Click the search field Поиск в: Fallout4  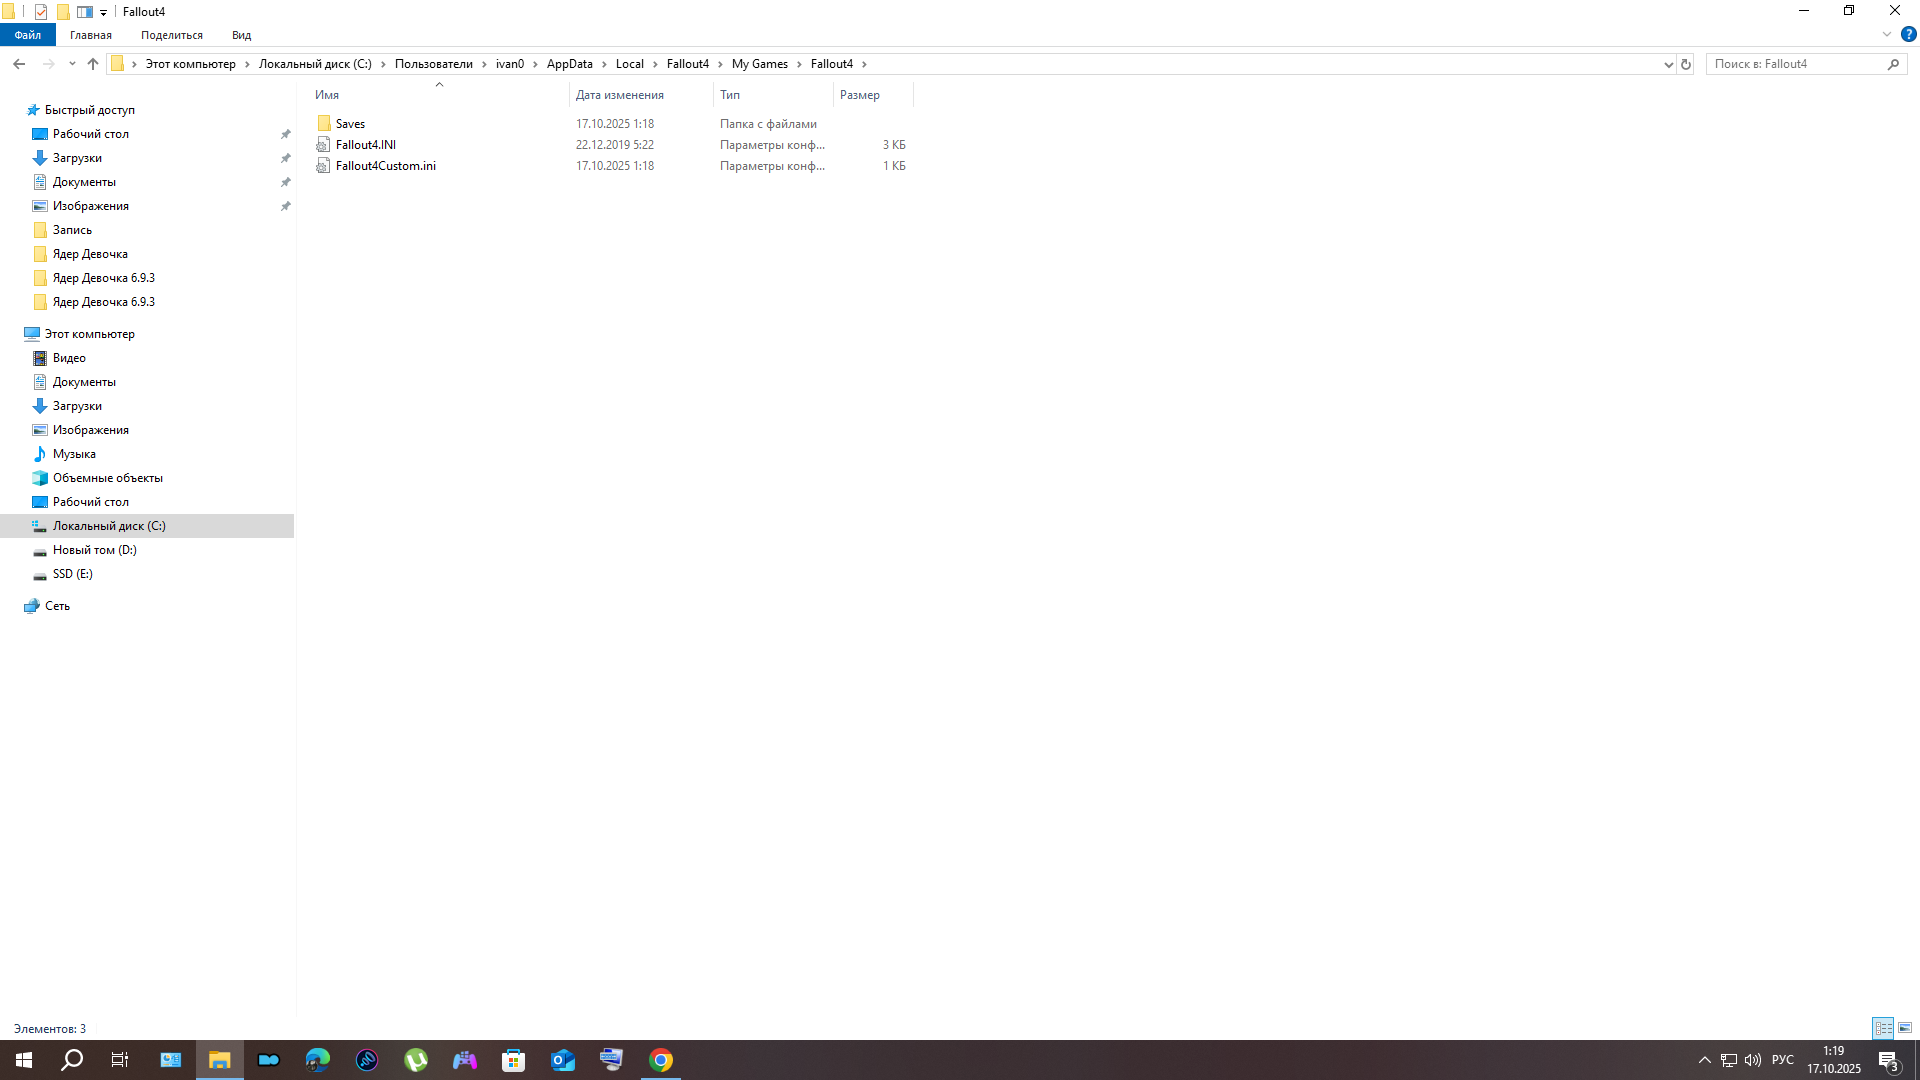coord(1797,64)
